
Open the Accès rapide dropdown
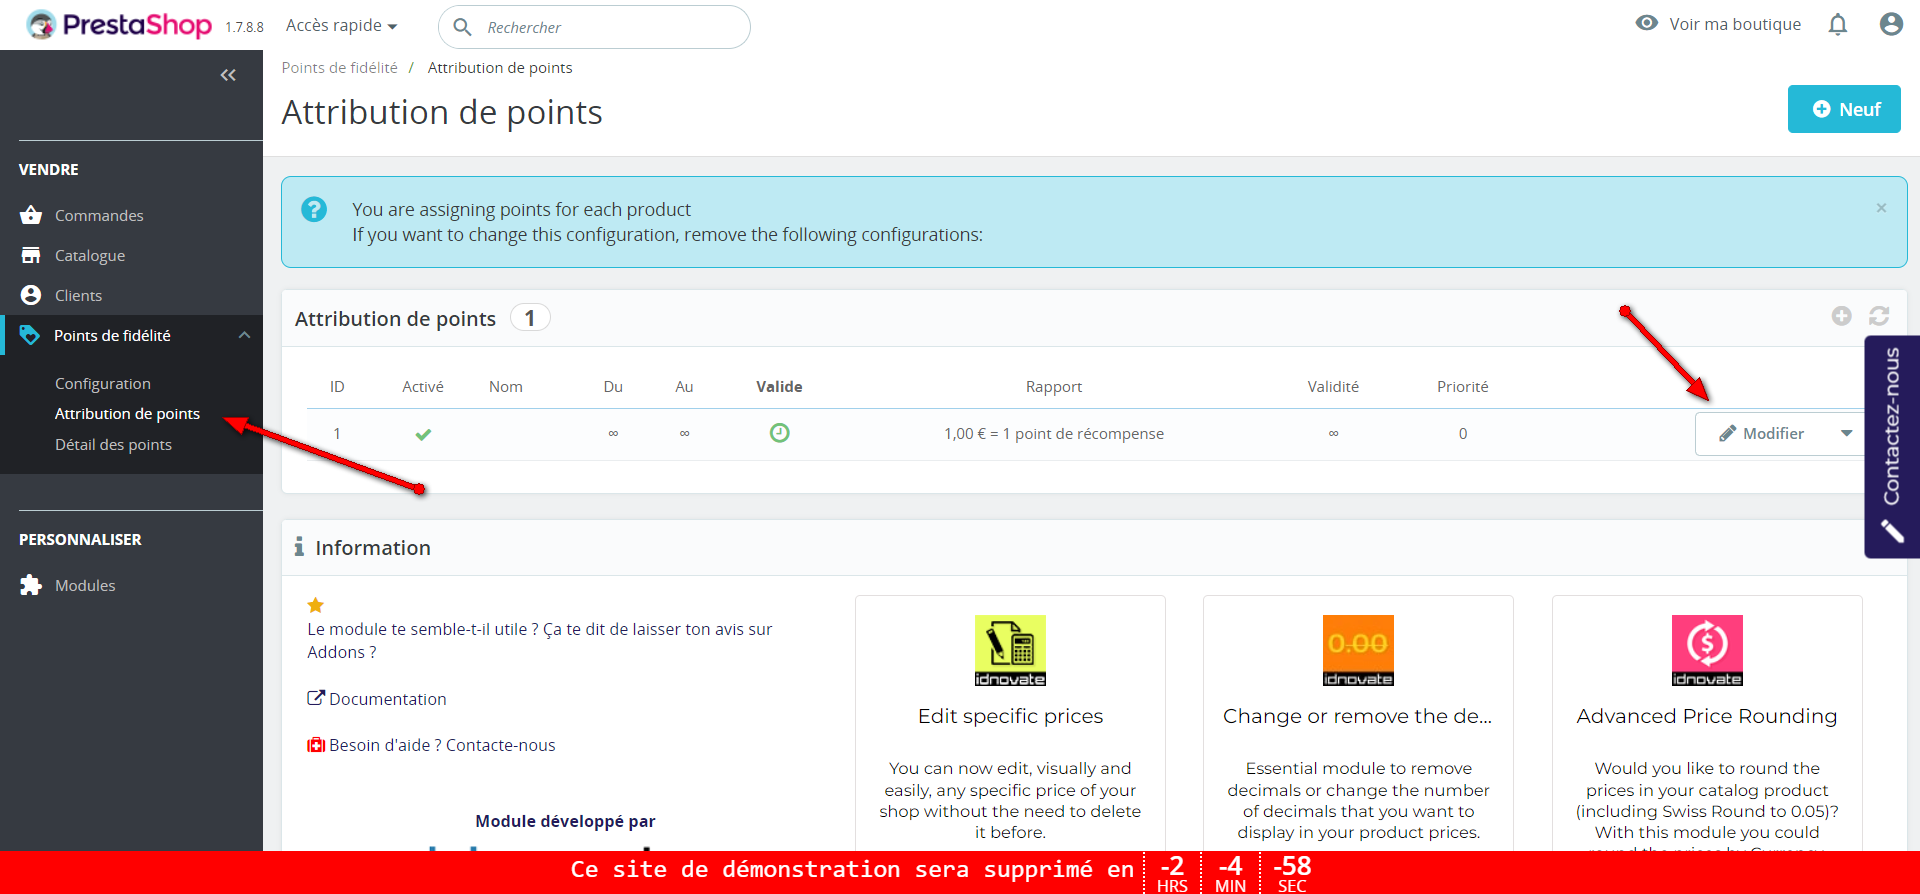click(x=342, y=25)
